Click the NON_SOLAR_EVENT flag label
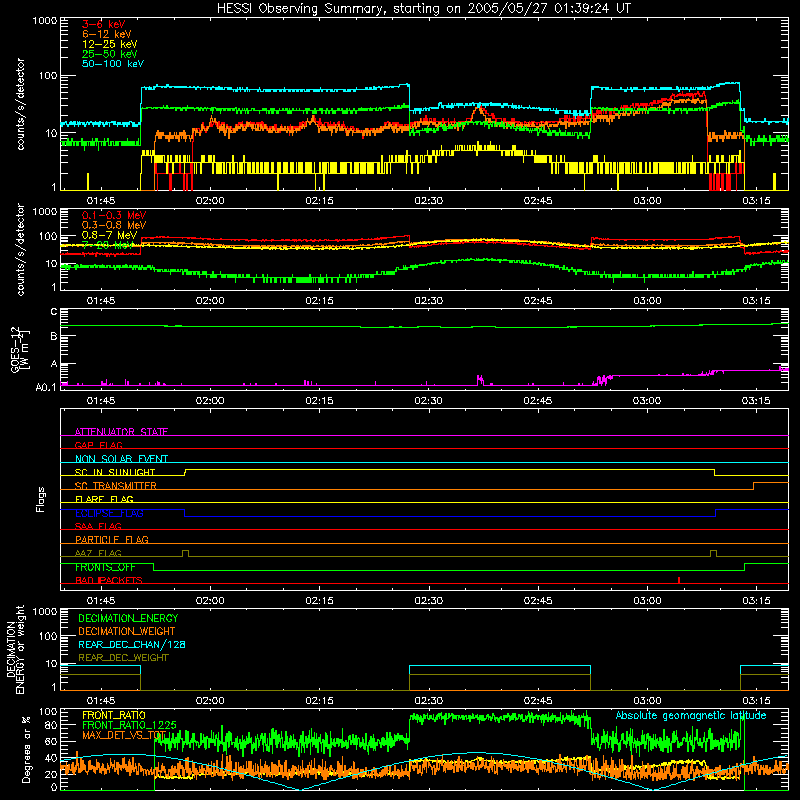Screen dimensions: 800x800 pos(121,459)
